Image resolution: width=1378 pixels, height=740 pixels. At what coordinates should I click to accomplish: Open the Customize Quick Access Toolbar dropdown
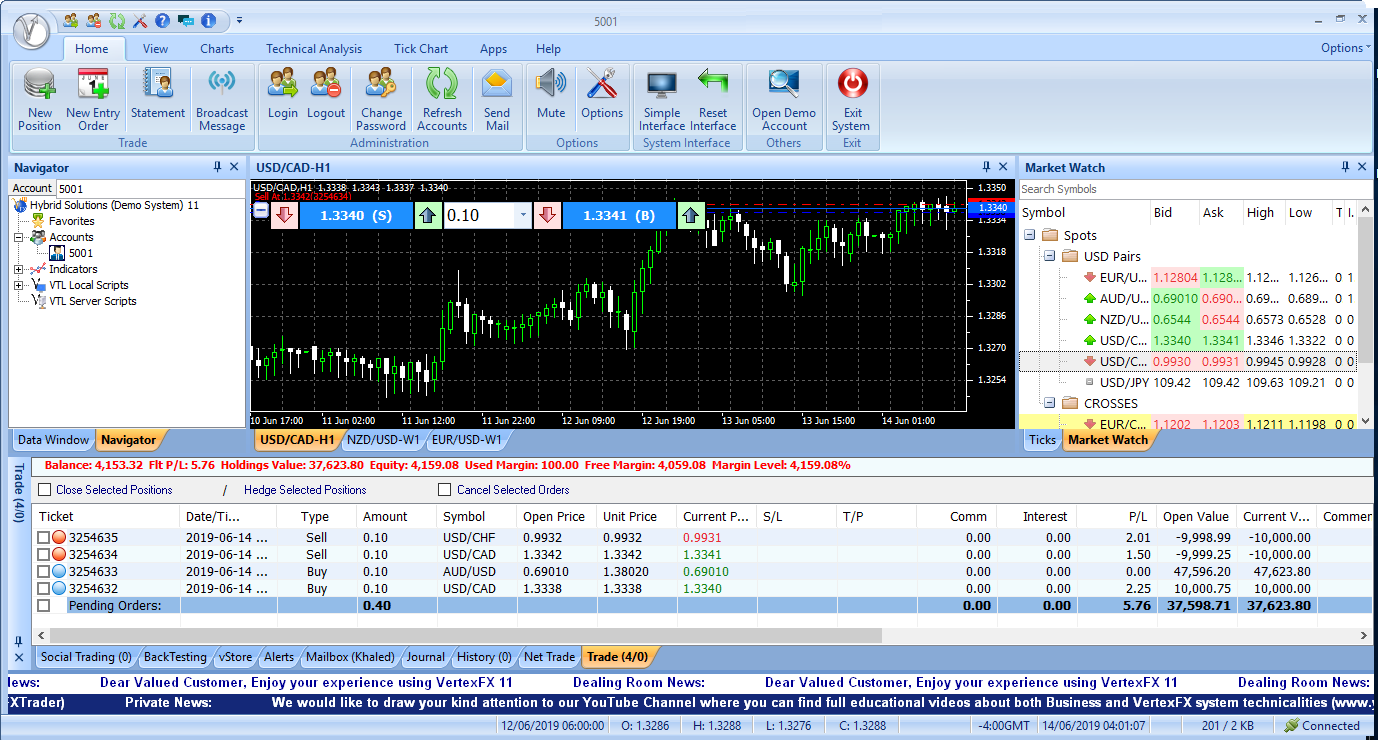[x=239, y=20]
